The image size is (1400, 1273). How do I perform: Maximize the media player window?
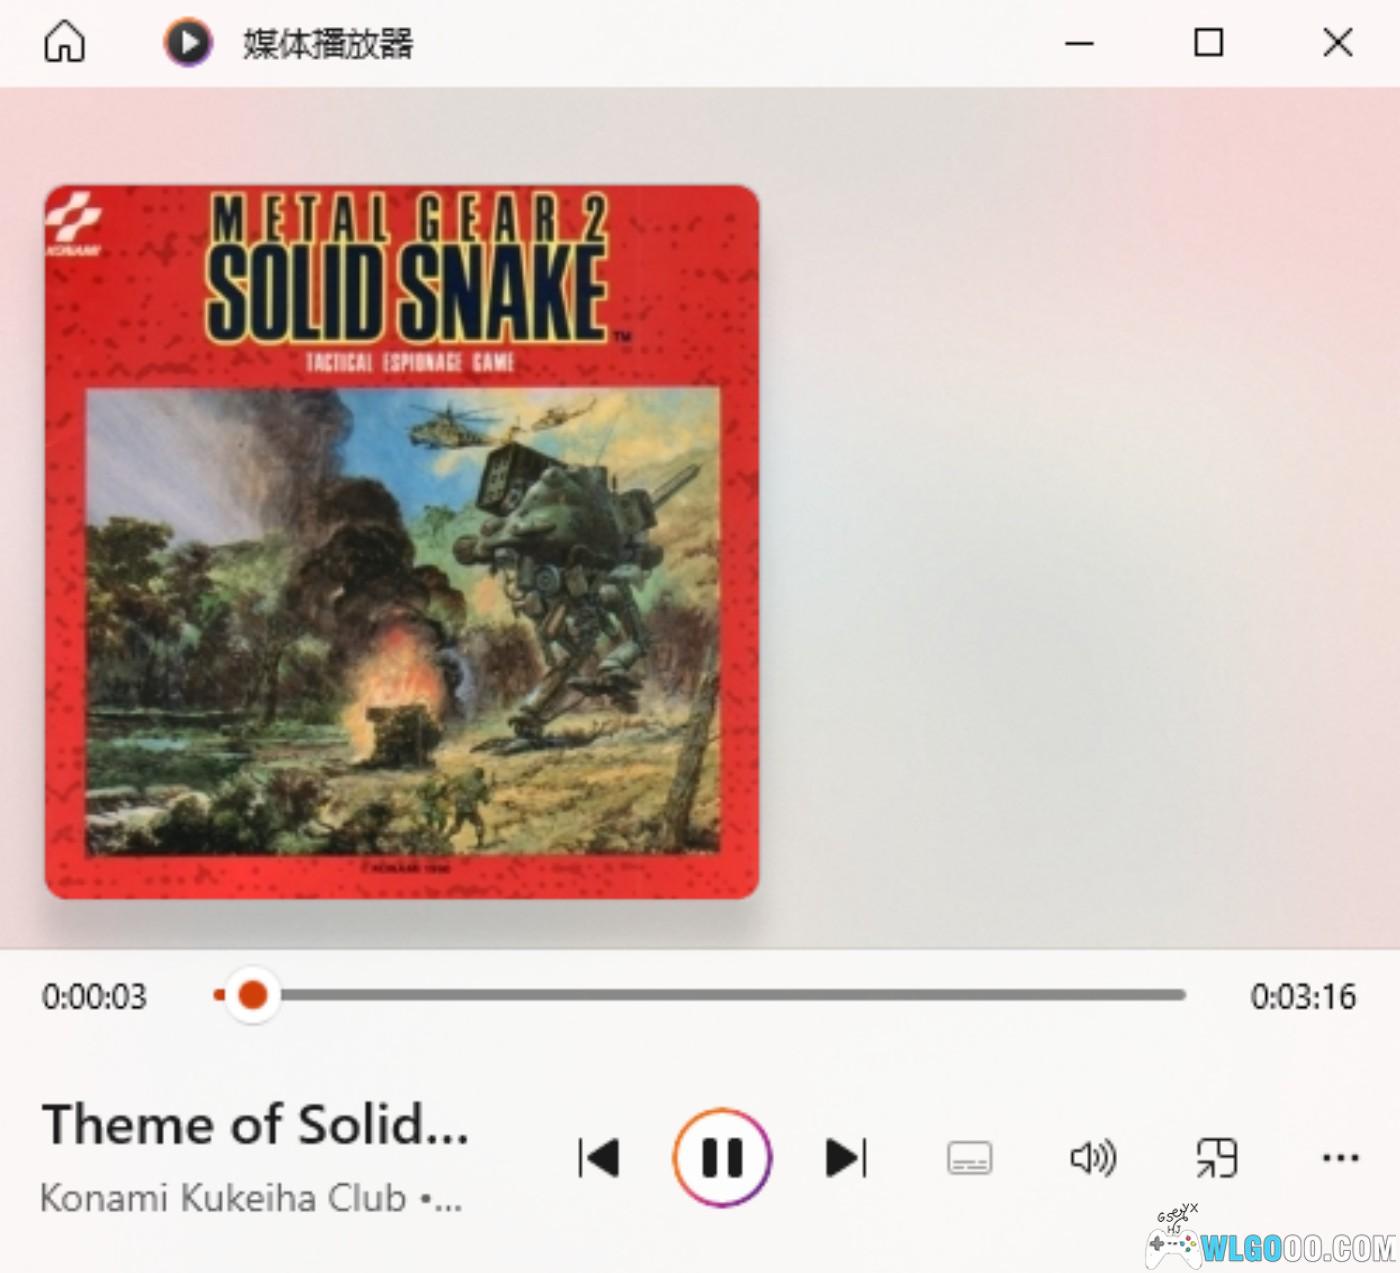click(1208, 43)
